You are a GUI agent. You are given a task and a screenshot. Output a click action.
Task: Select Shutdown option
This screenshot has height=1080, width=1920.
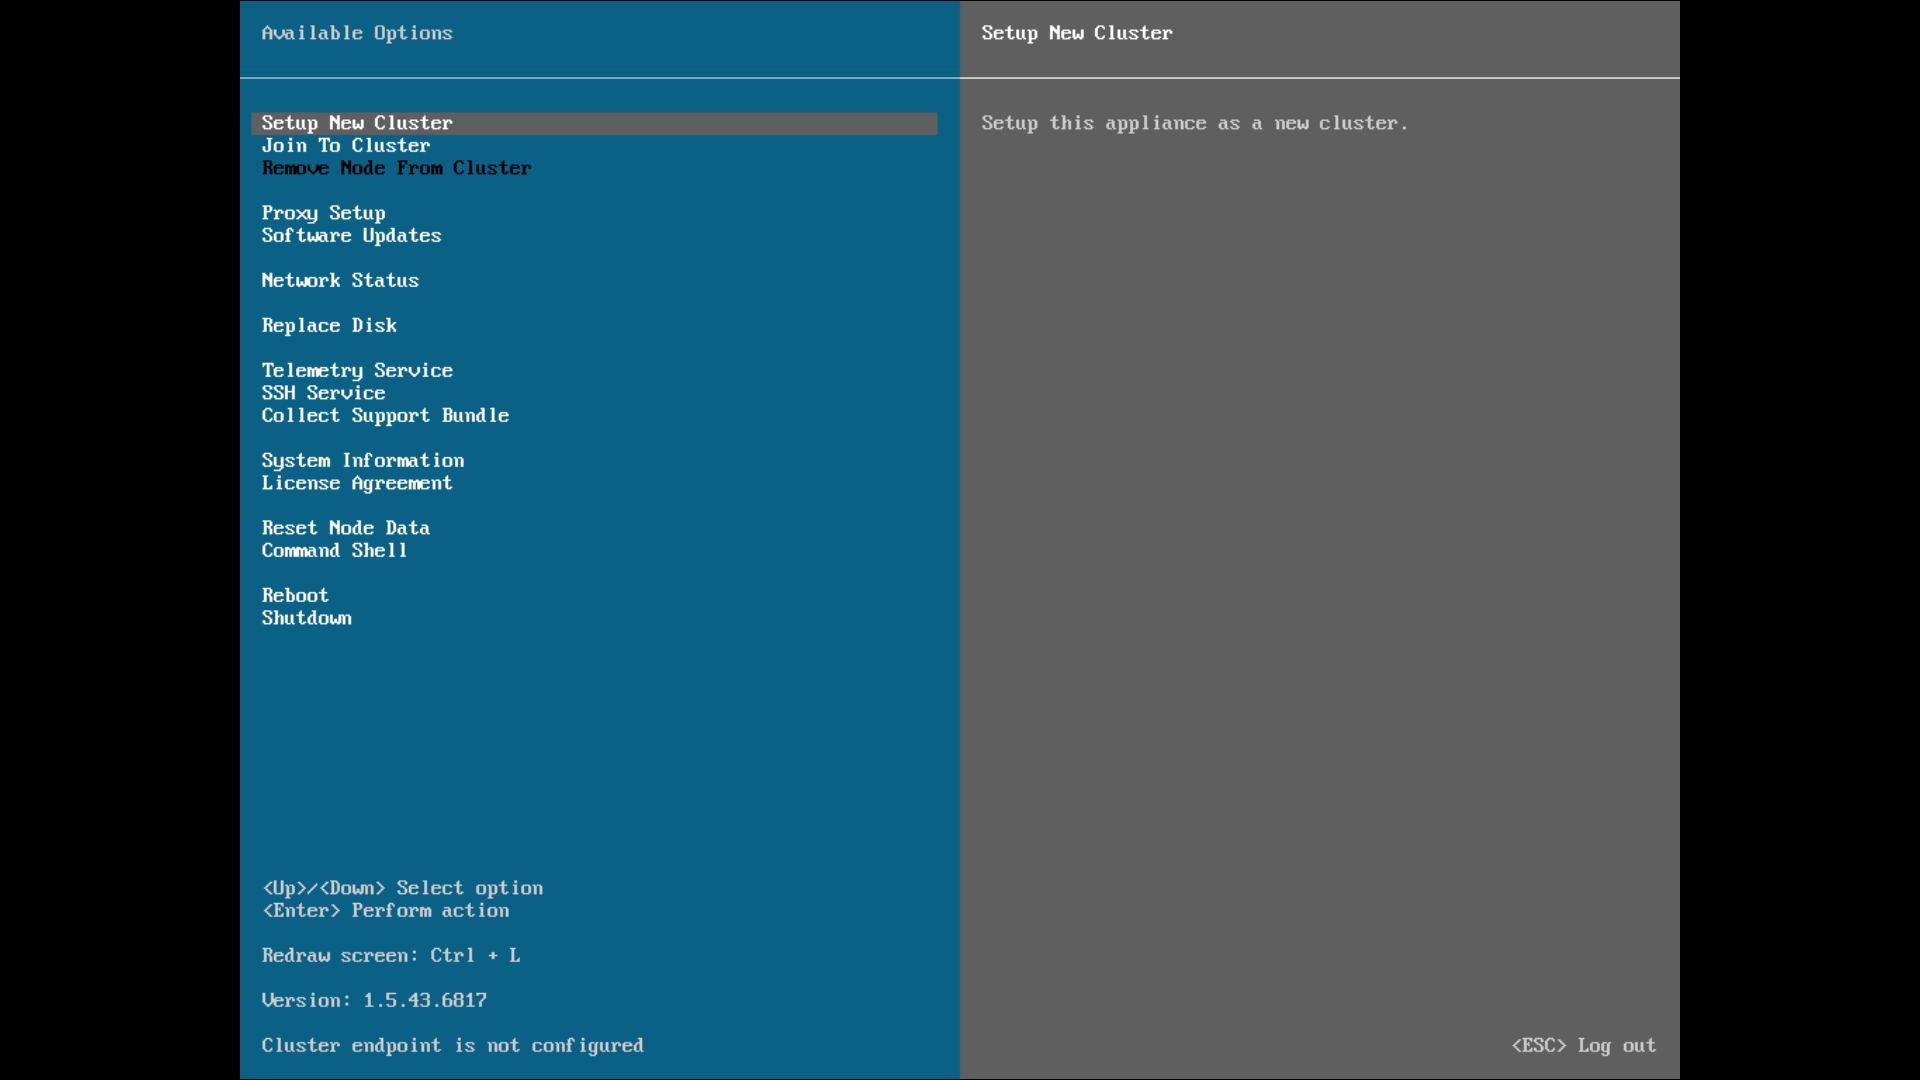[307, 618]
